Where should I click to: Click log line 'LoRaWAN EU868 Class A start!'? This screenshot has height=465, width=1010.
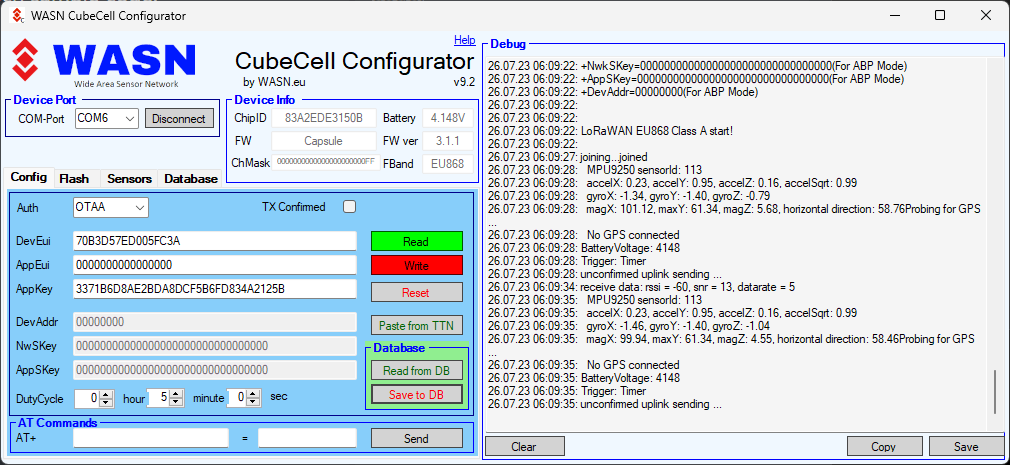tap(610, 131)
